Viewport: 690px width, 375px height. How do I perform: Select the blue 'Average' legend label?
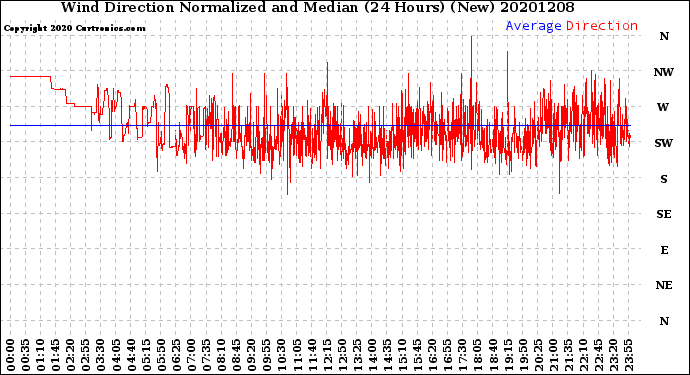click(x=533, y=26)
